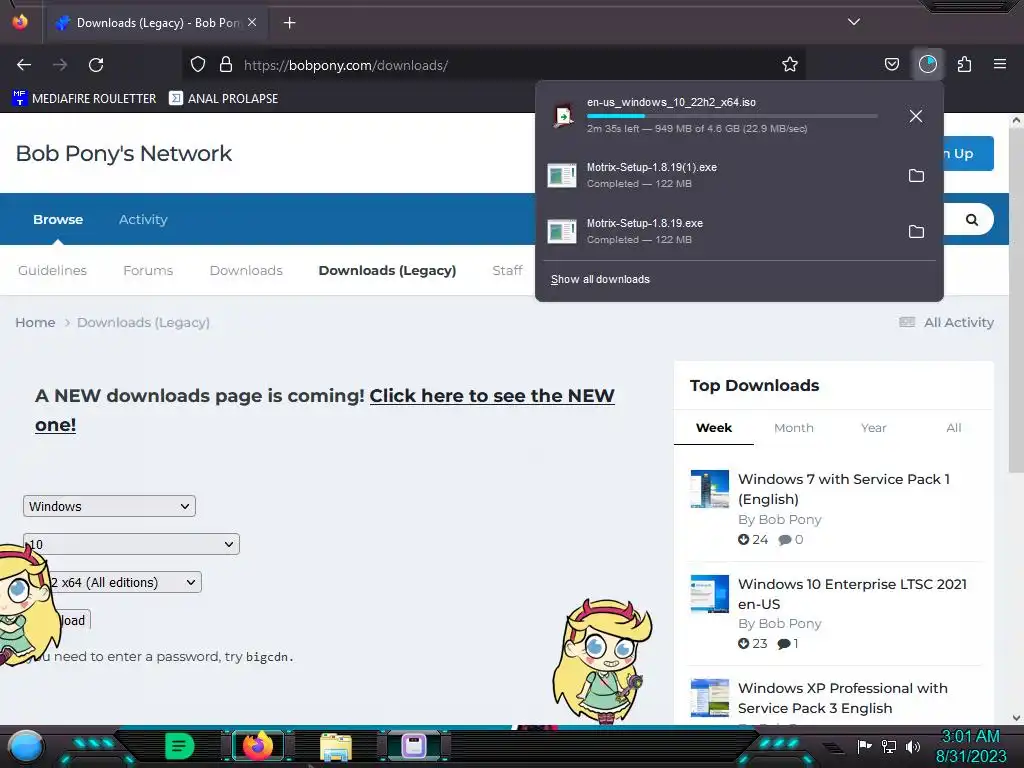Open Windows 10 Enterprise LTSC 2021 en-US
The width and height of the screenshot is (1024, 768).
pos(852,594)
